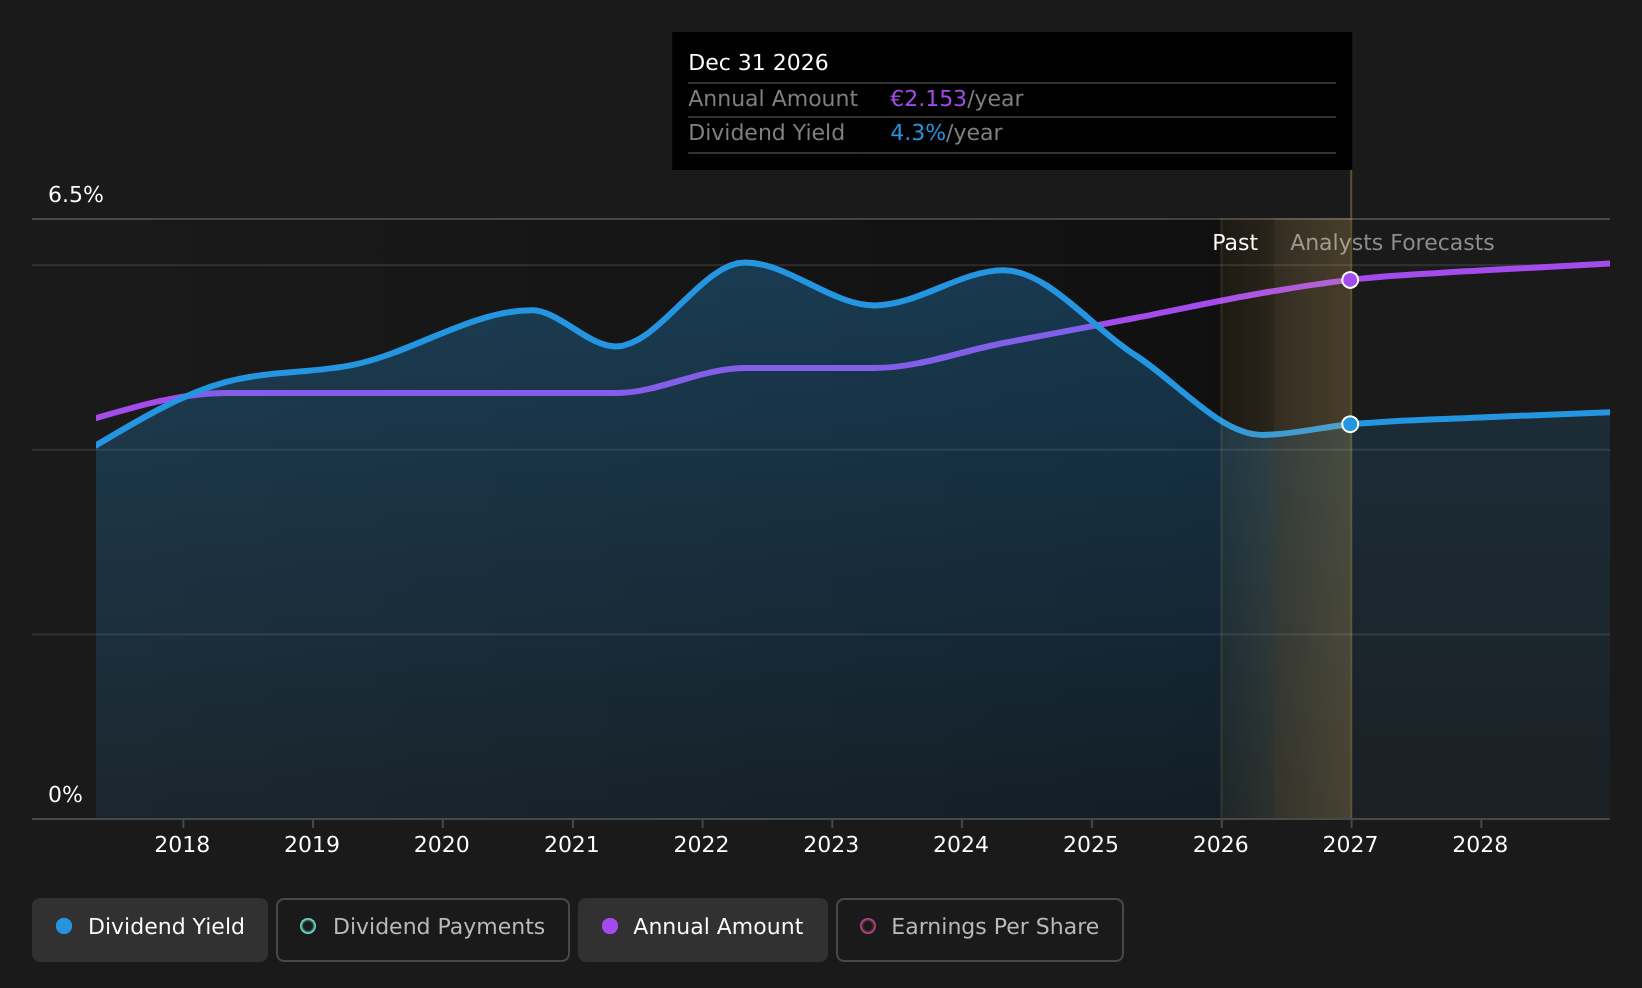
Task: Click the 2024 x-axis label
Action: click(961, 845)
